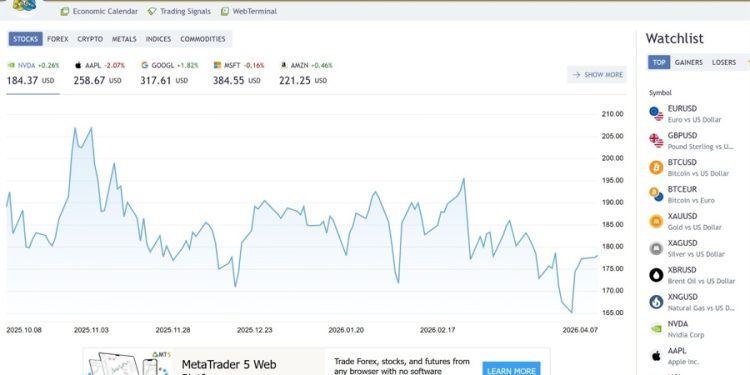Select the TOP watchlist tab

pos(659,62)
